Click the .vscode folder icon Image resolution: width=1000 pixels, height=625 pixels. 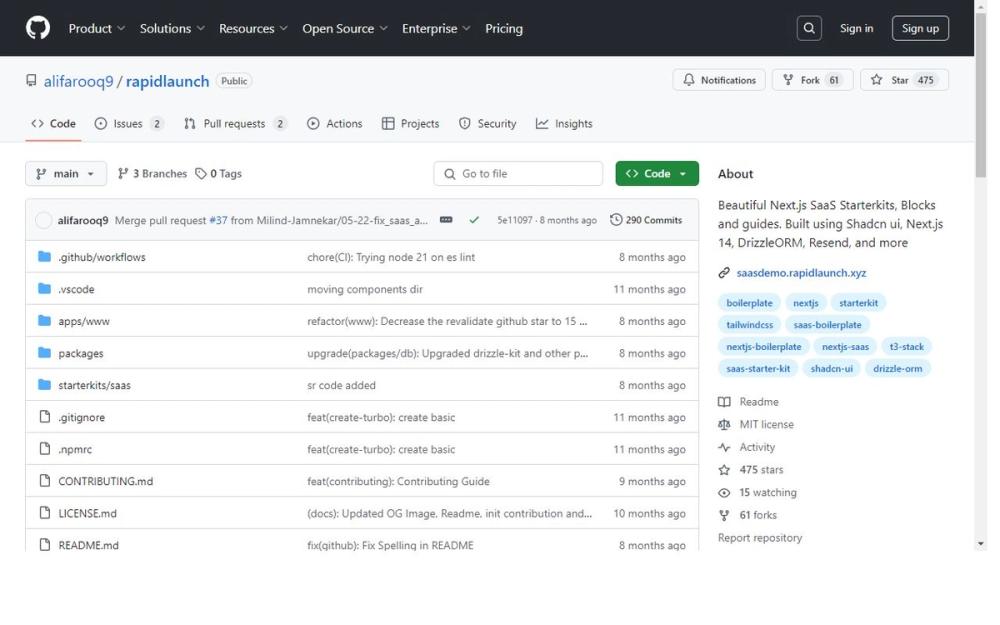tap(44, 288)
